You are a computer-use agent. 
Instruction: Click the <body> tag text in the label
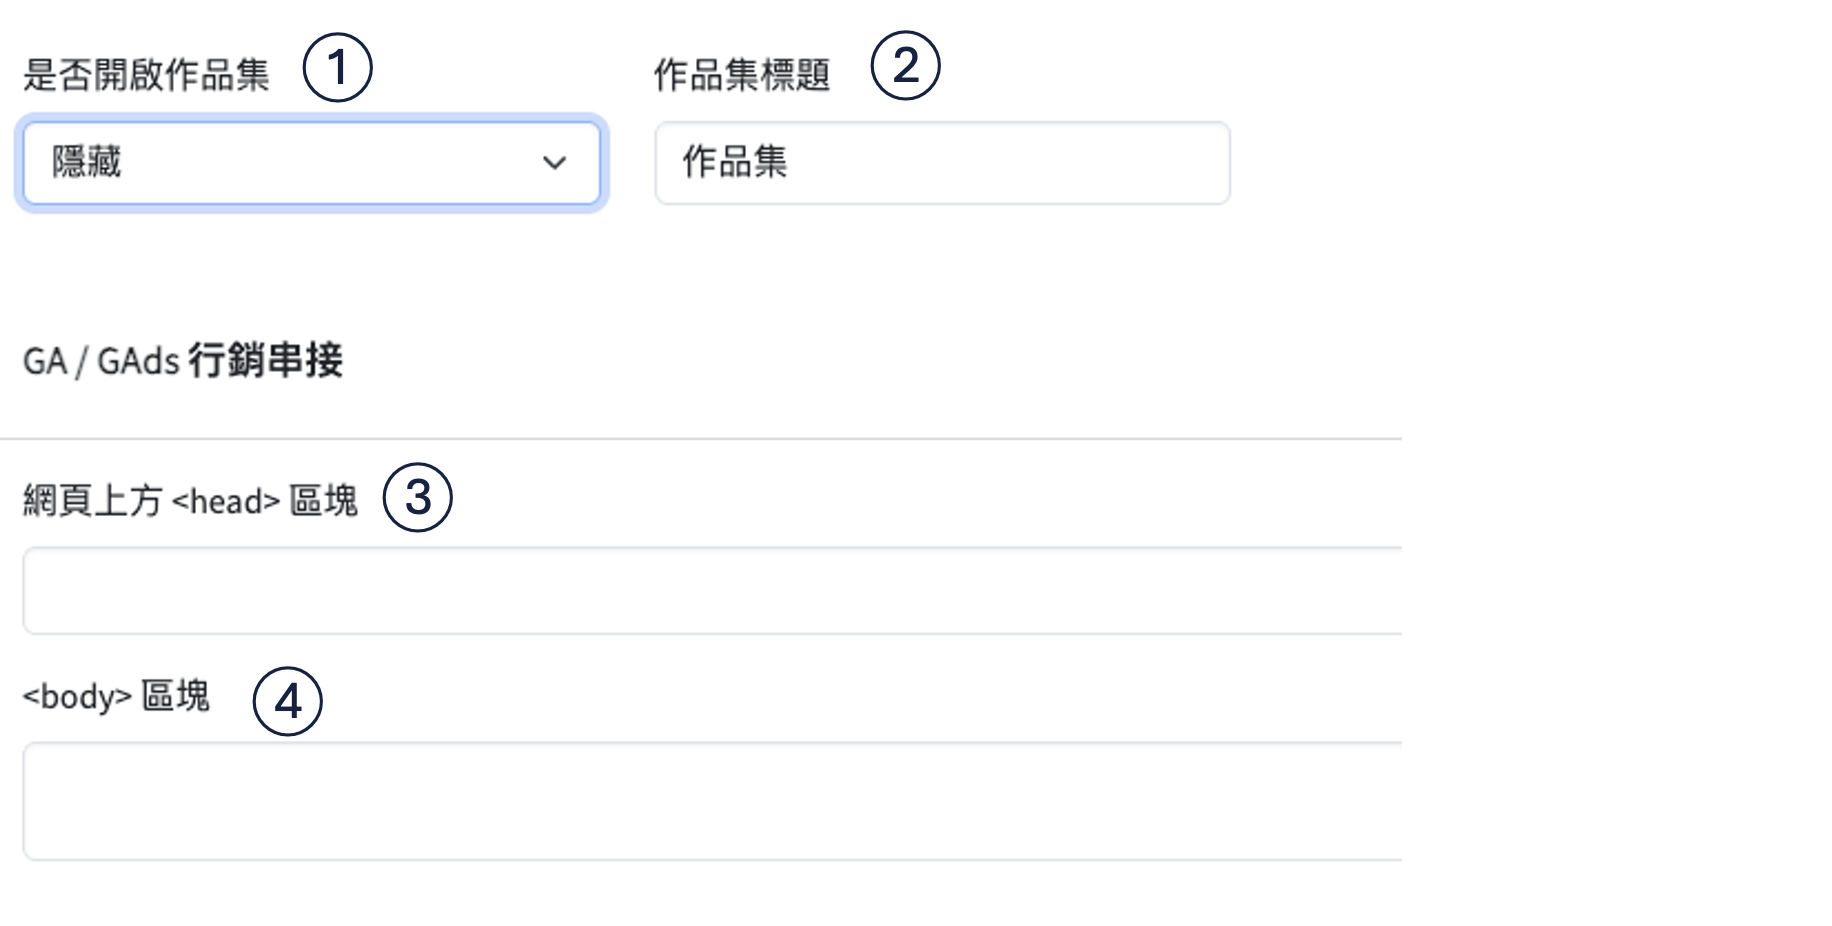click(77, 696)
